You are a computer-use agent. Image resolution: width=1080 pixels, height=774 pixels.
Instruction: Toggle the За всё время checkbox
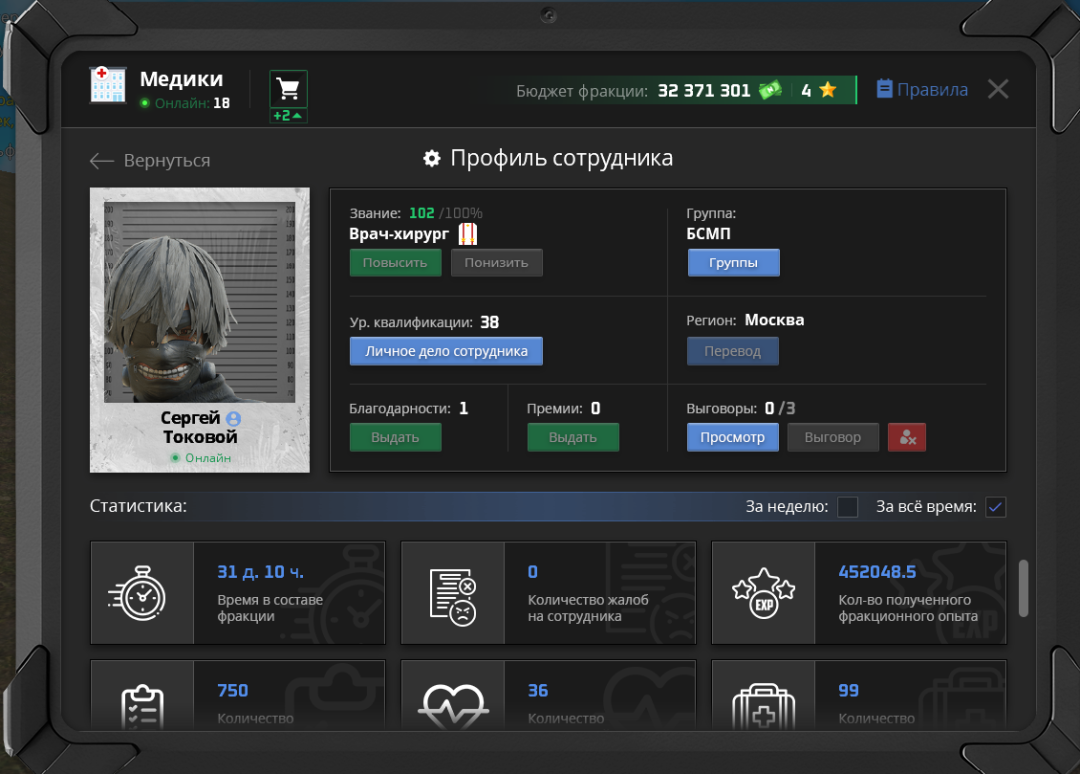(x=995, y=507)
